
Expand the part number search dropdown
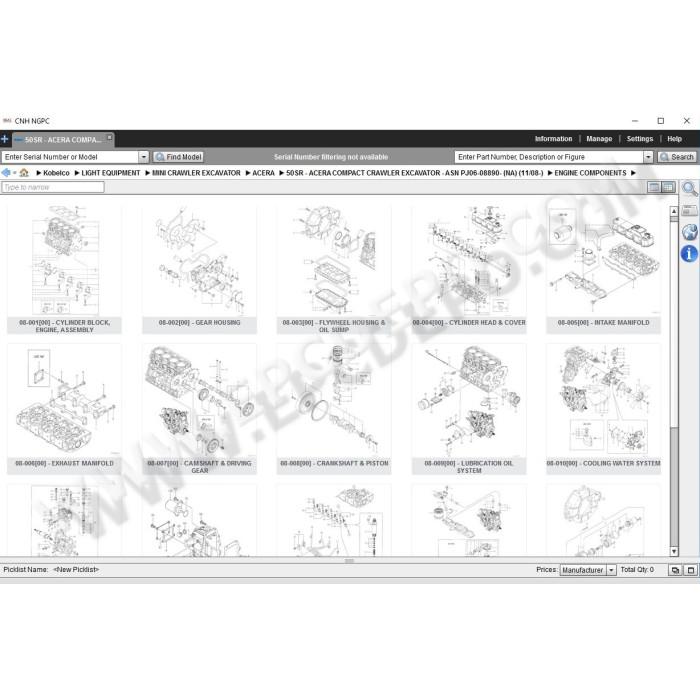pos(648,157)
